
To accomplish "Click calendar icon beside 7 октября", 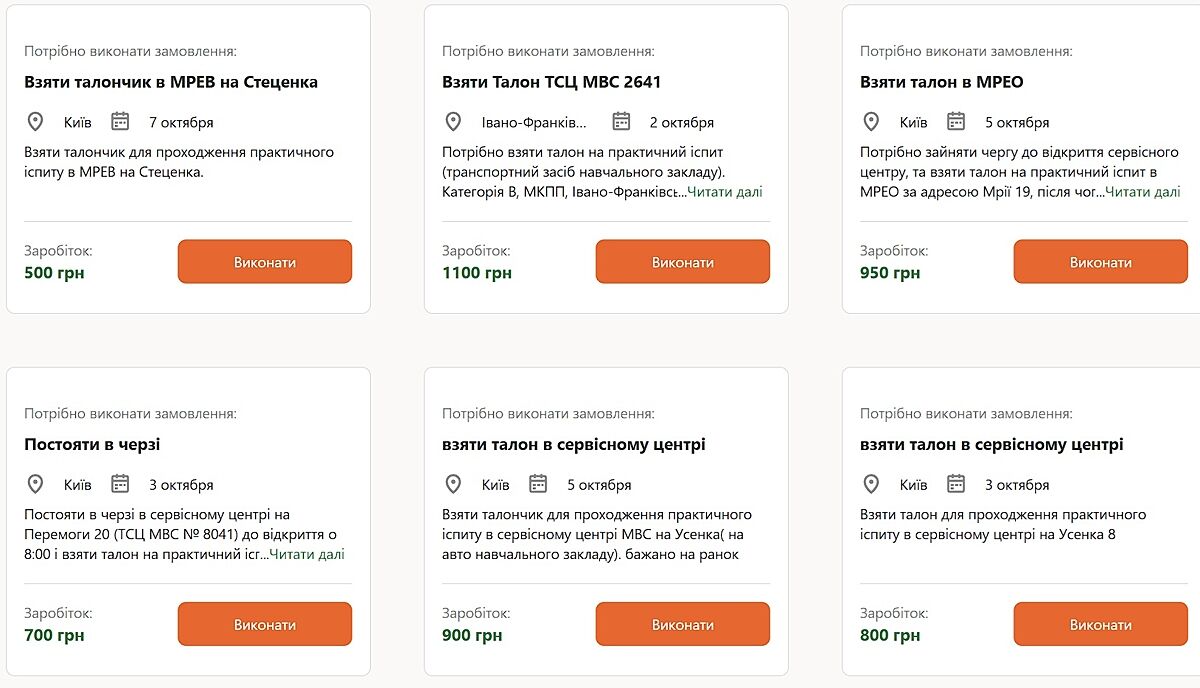I will tap(120, 122).
